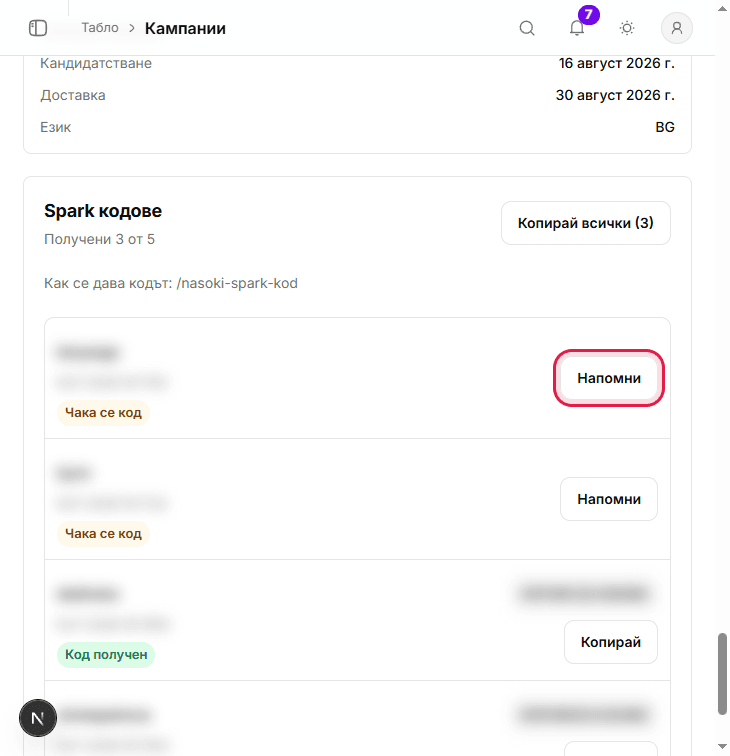The image size is (730, 756).
Task: Click Копирай всички (3) button
Action: pos(585,223)
